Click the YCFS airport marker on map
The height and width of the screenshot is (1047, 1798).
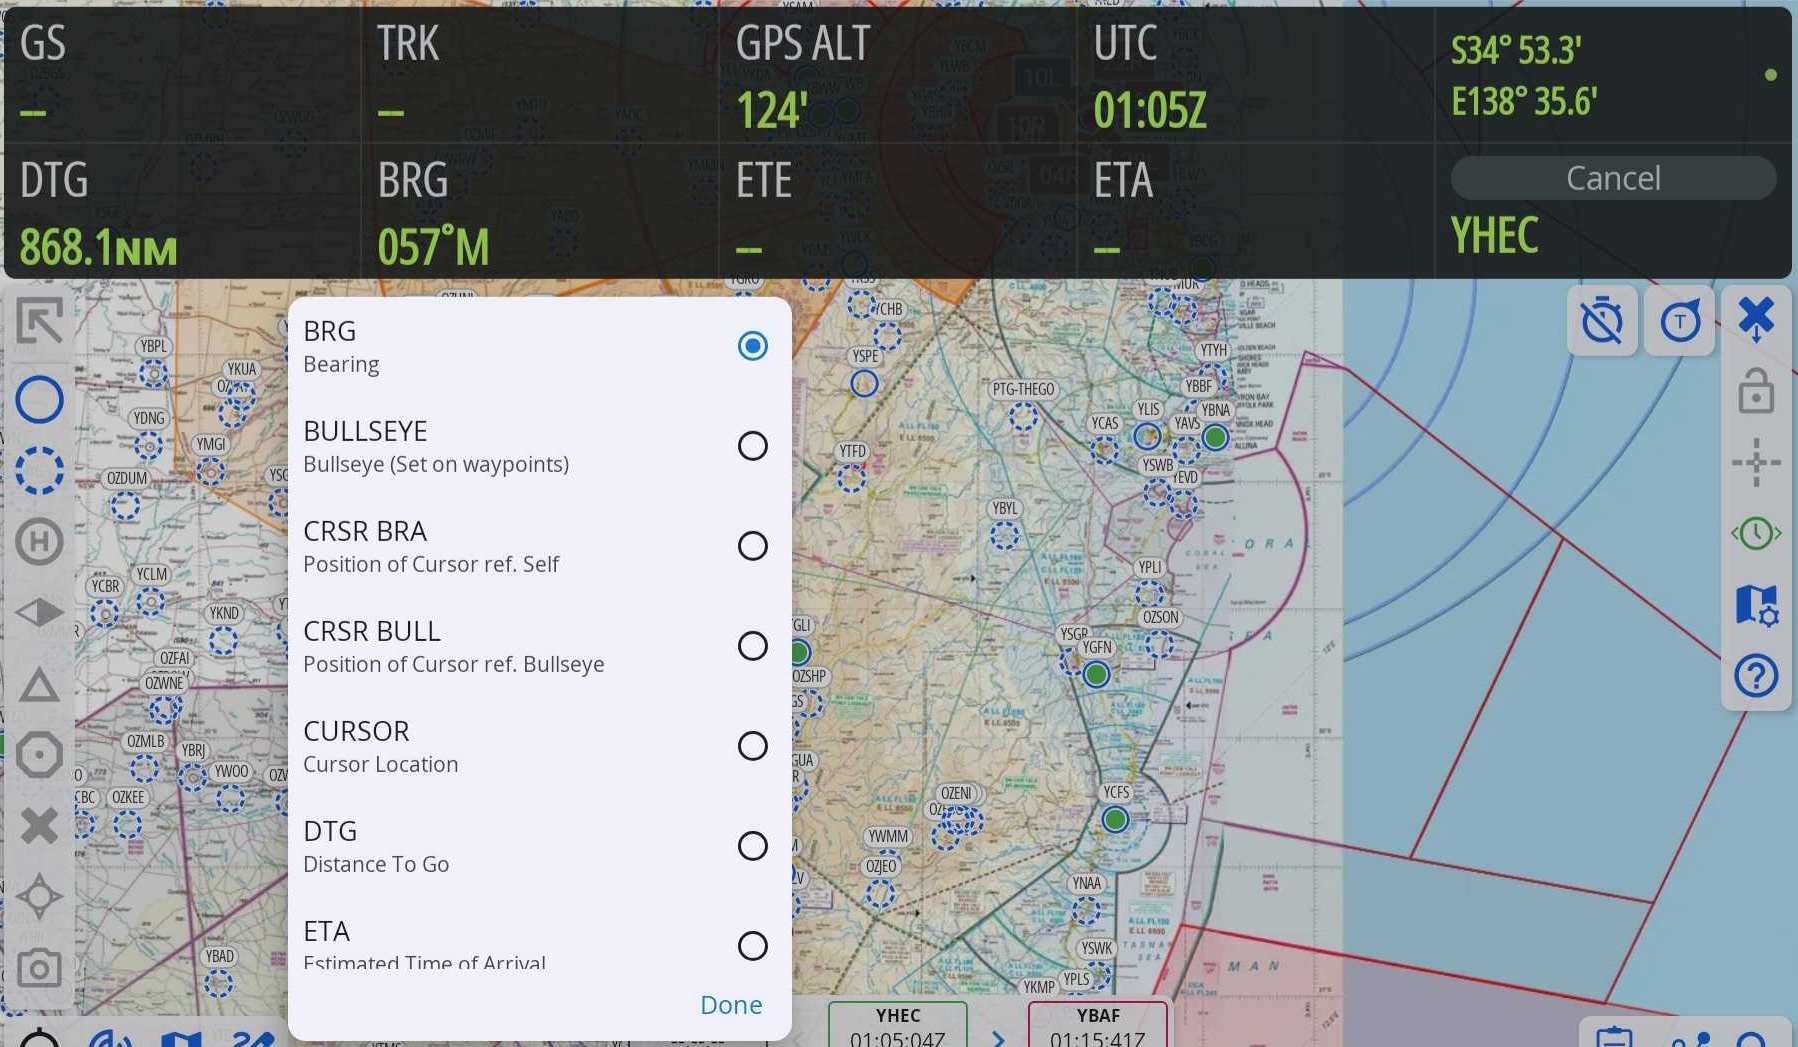pyautogui.click(x=1115, y=820)
